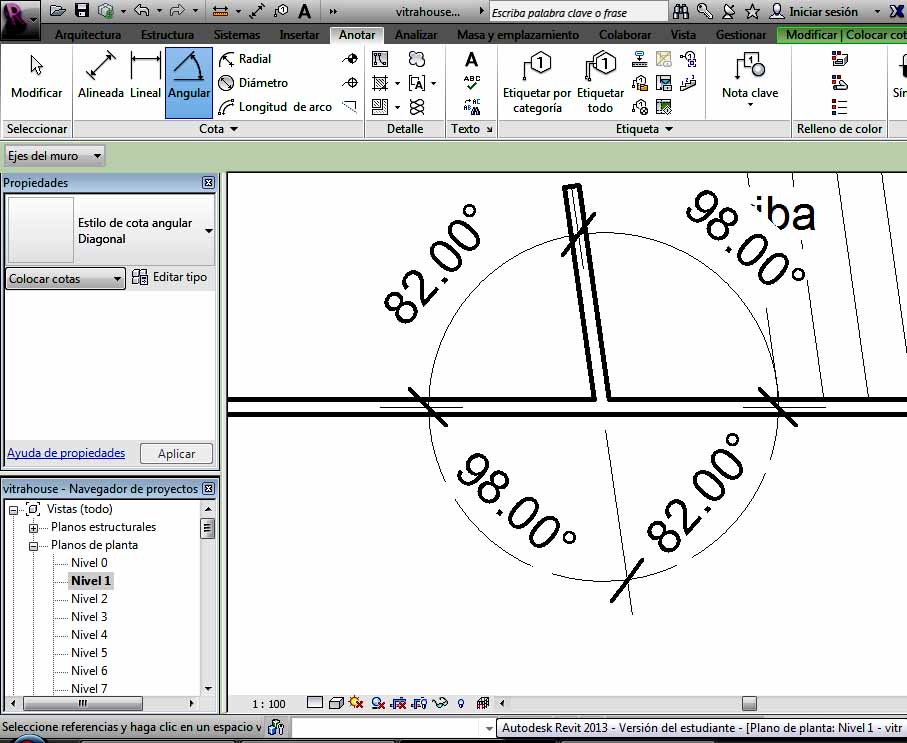The width and height of the screenshot is (907, 743).
Task: Toggle visual style cube in view control bar
Action: [x=336, y=703]
